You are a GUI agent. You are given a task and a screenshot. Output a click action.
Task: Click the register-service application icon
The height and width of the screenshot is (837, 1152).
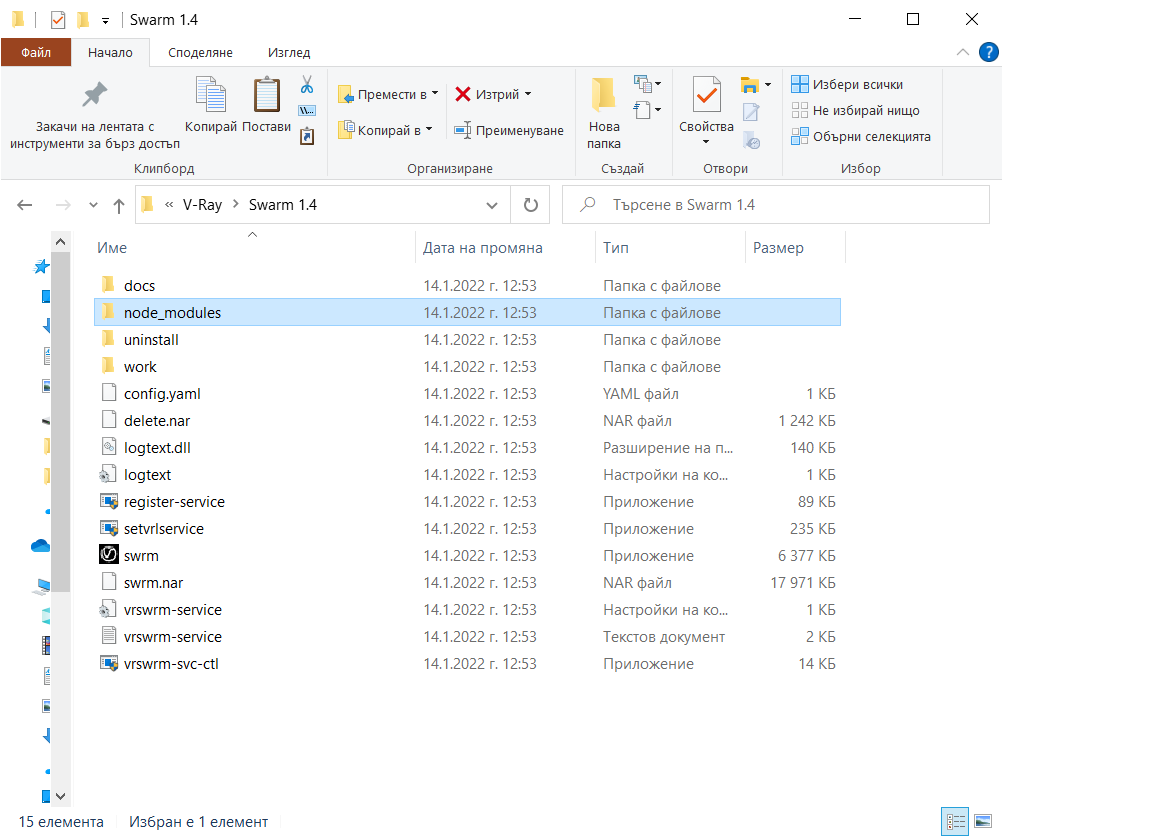point(109,501)
